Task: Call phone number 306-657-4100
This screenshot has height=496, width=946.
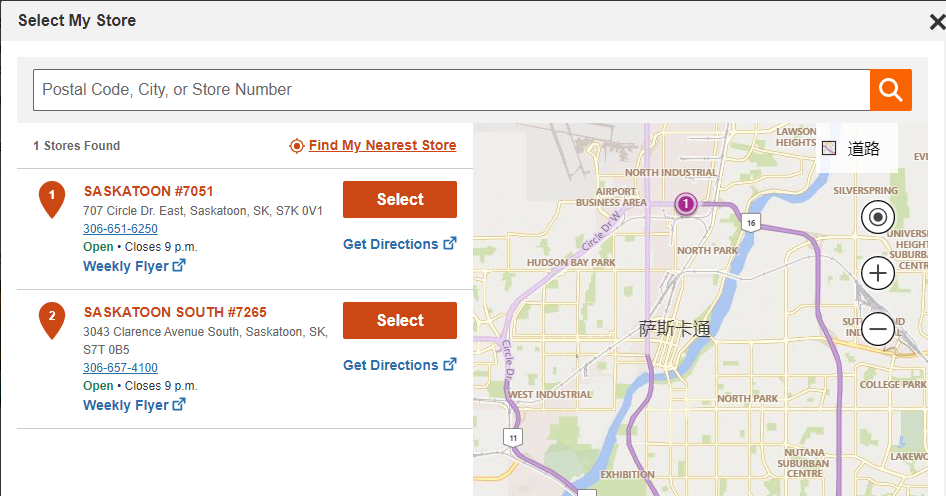Action: [x=120, y=368]
